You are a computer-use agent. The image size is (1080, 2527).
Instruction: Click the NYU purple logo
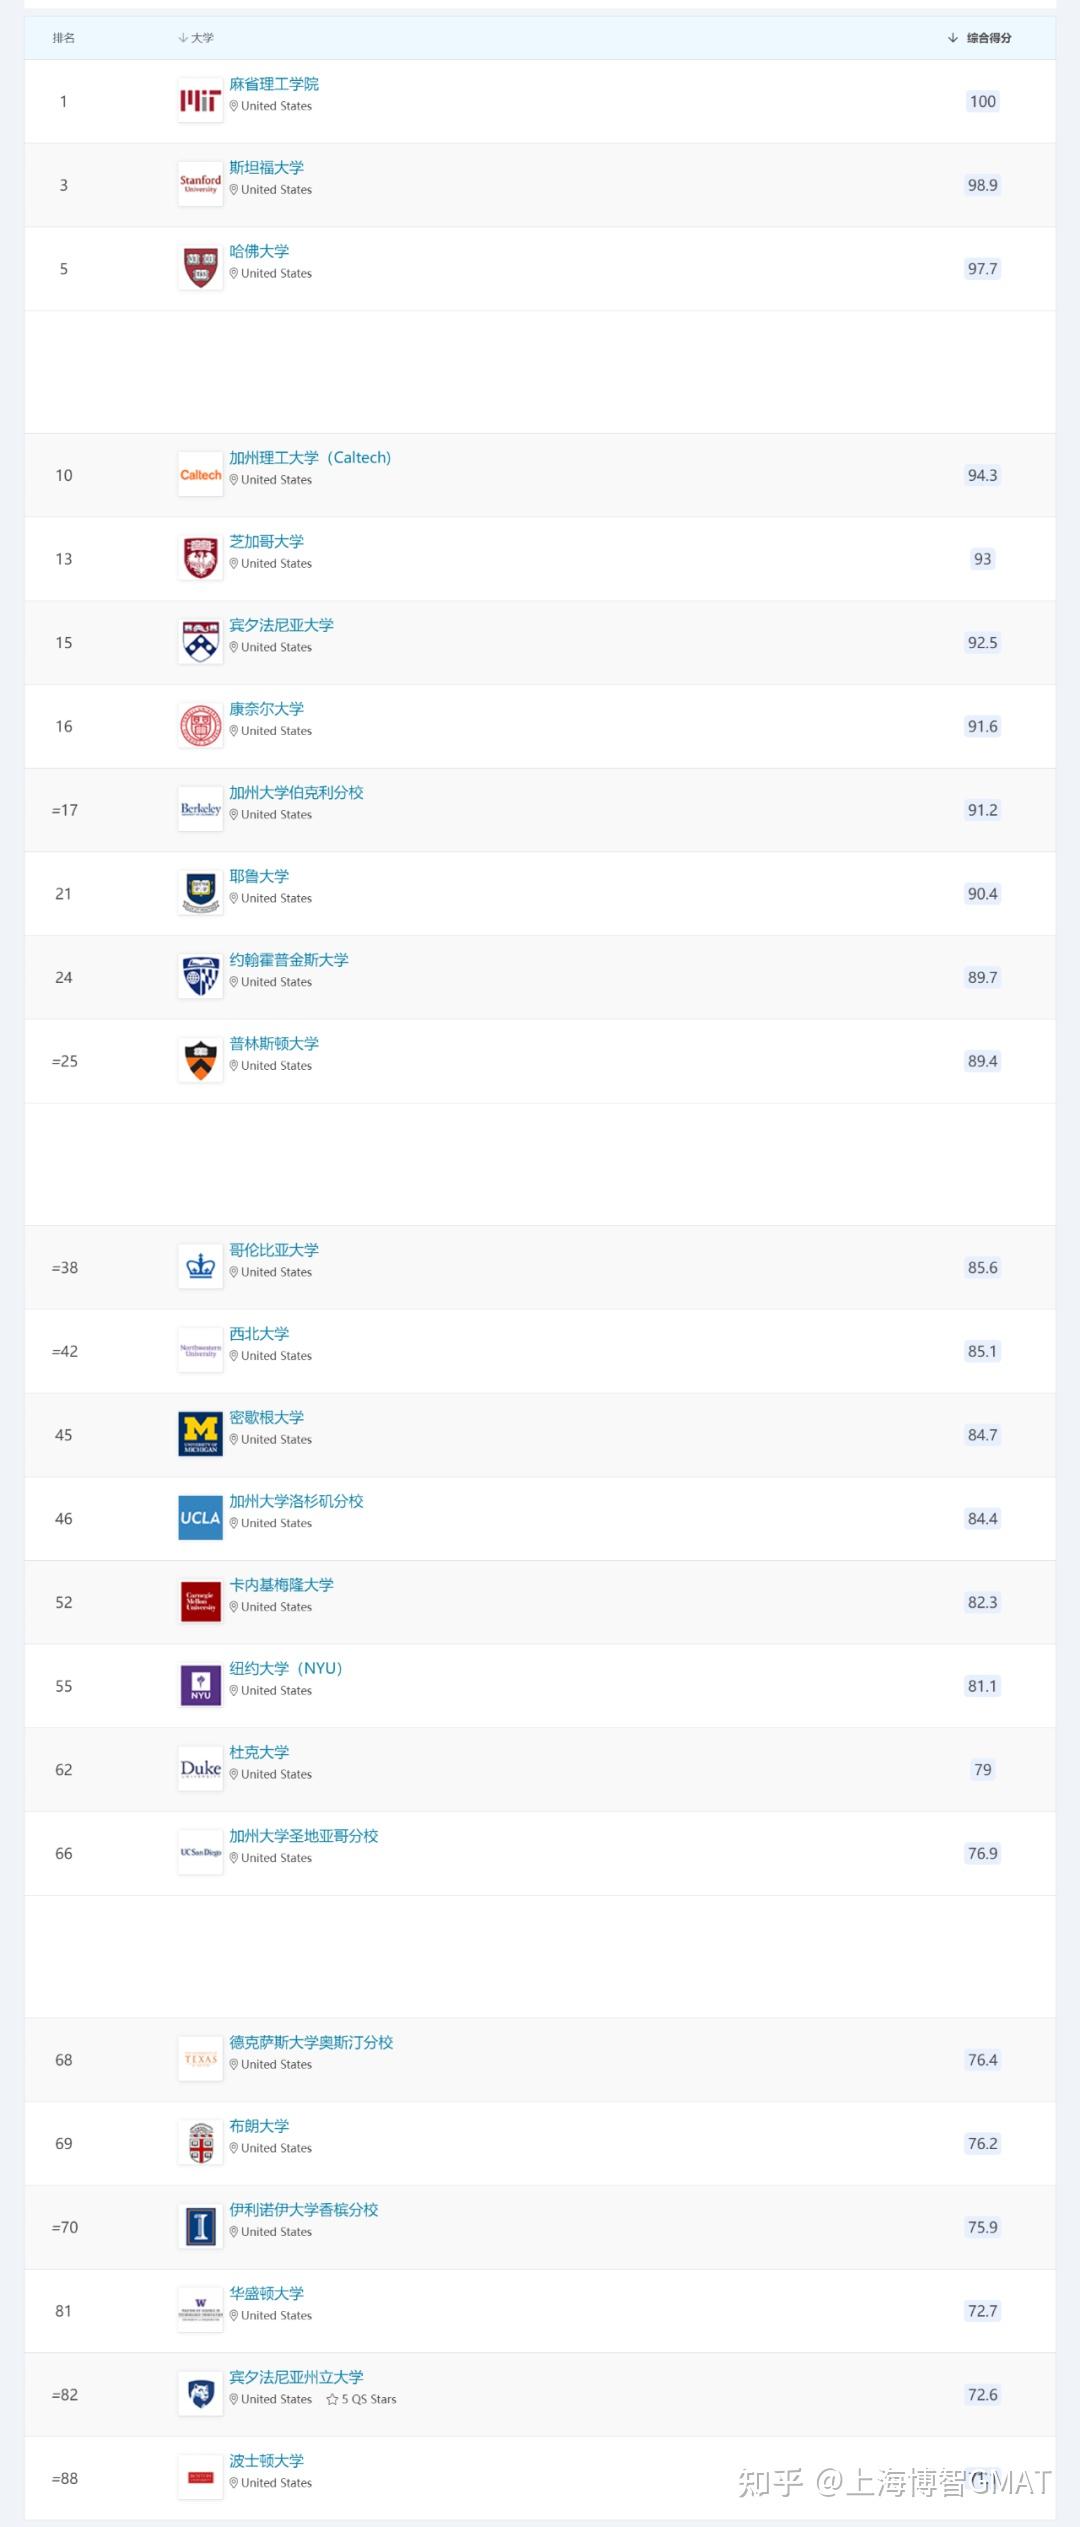click(200, 1685)
